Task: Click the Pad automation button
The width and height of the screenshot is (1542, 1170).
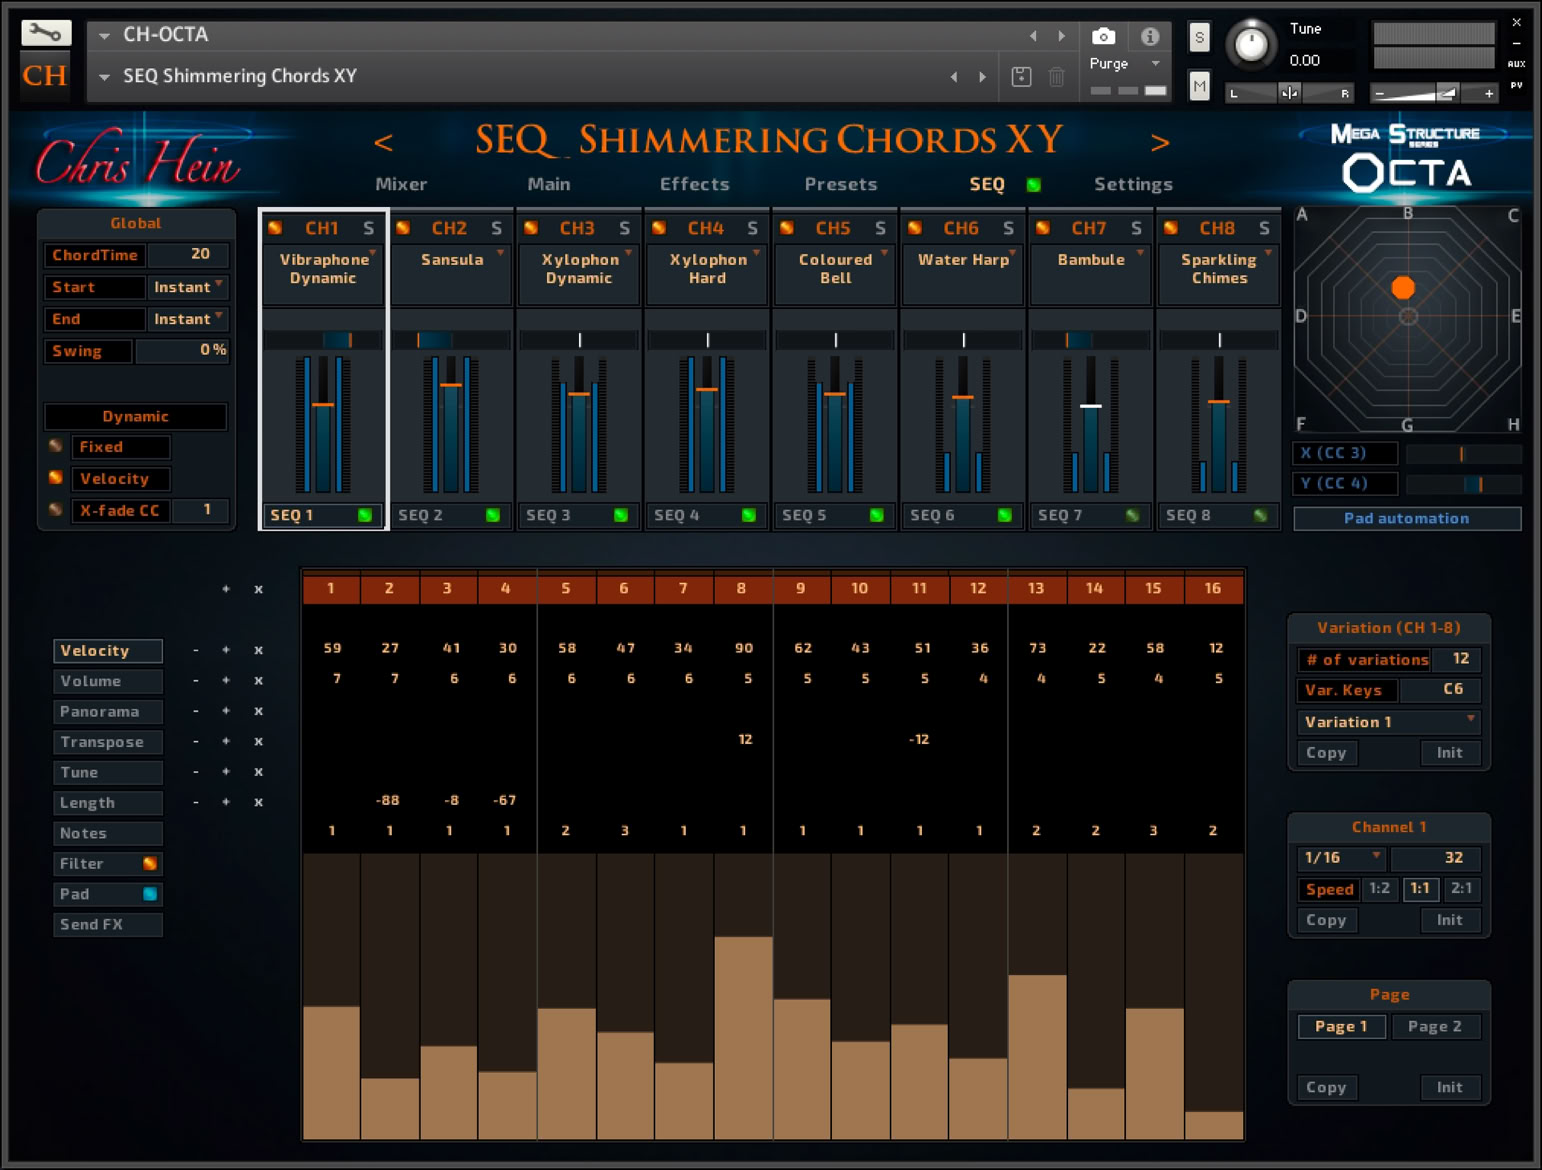Action: click(x=1407, y=518)
